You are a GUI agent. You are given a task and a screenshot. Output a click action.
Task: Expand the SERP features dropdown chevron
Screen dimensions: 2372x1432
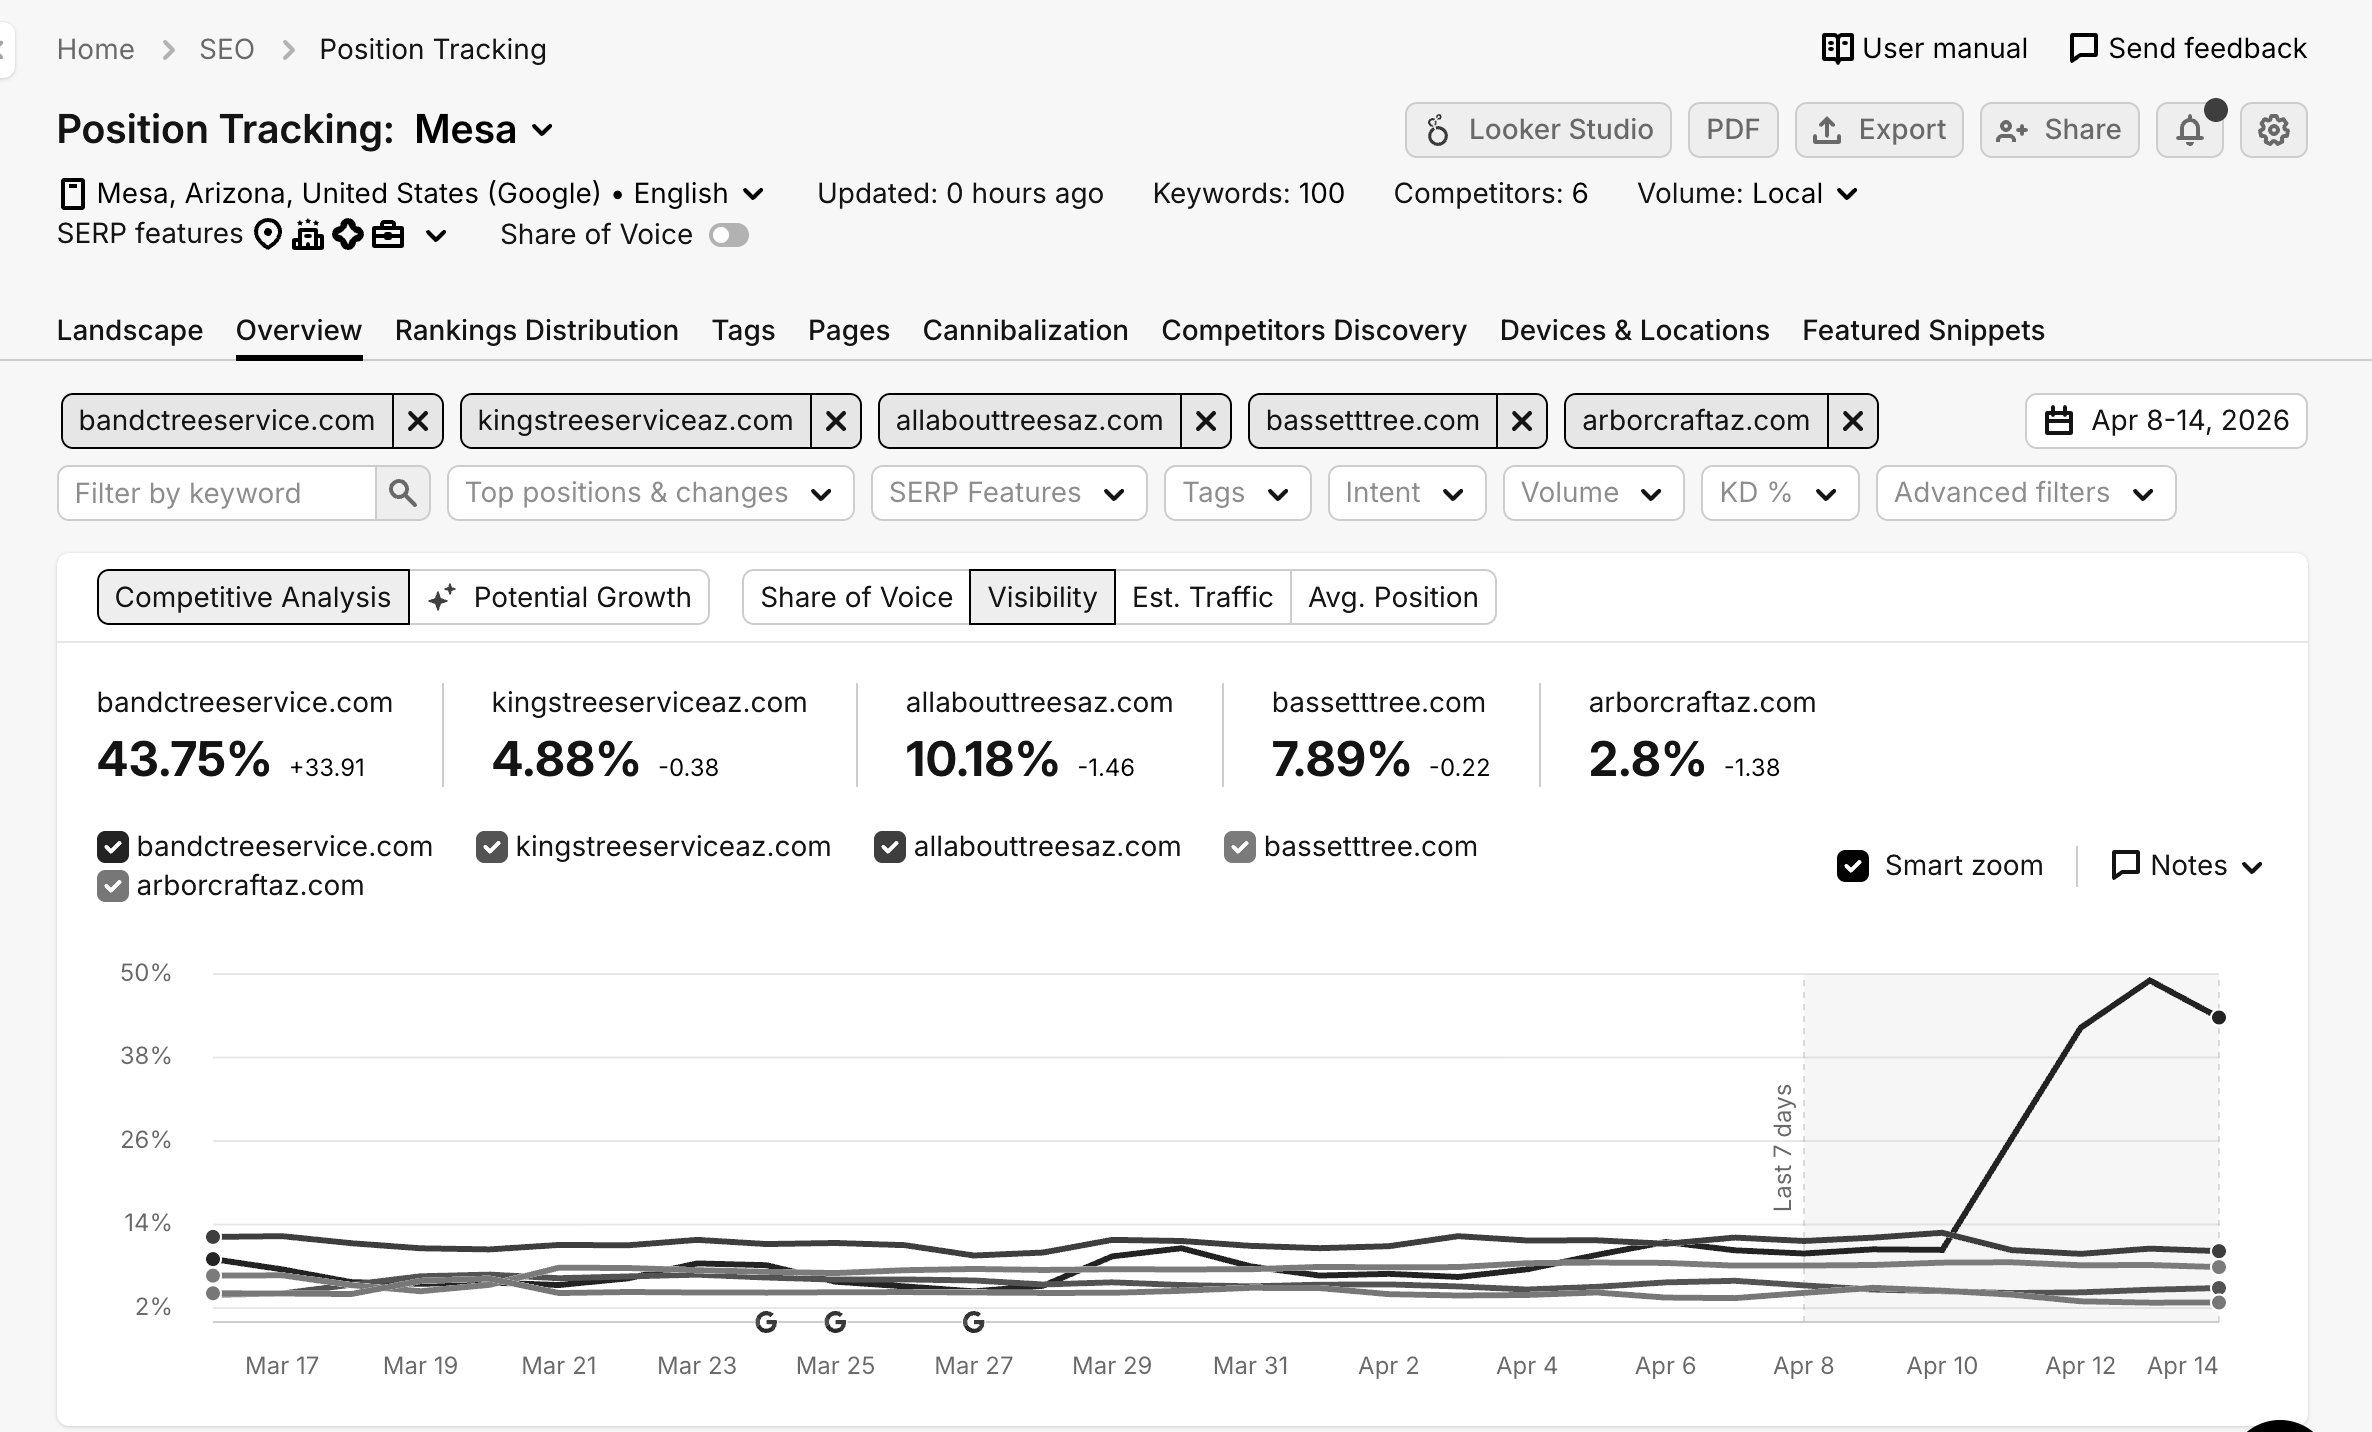[x=434, y=236]
